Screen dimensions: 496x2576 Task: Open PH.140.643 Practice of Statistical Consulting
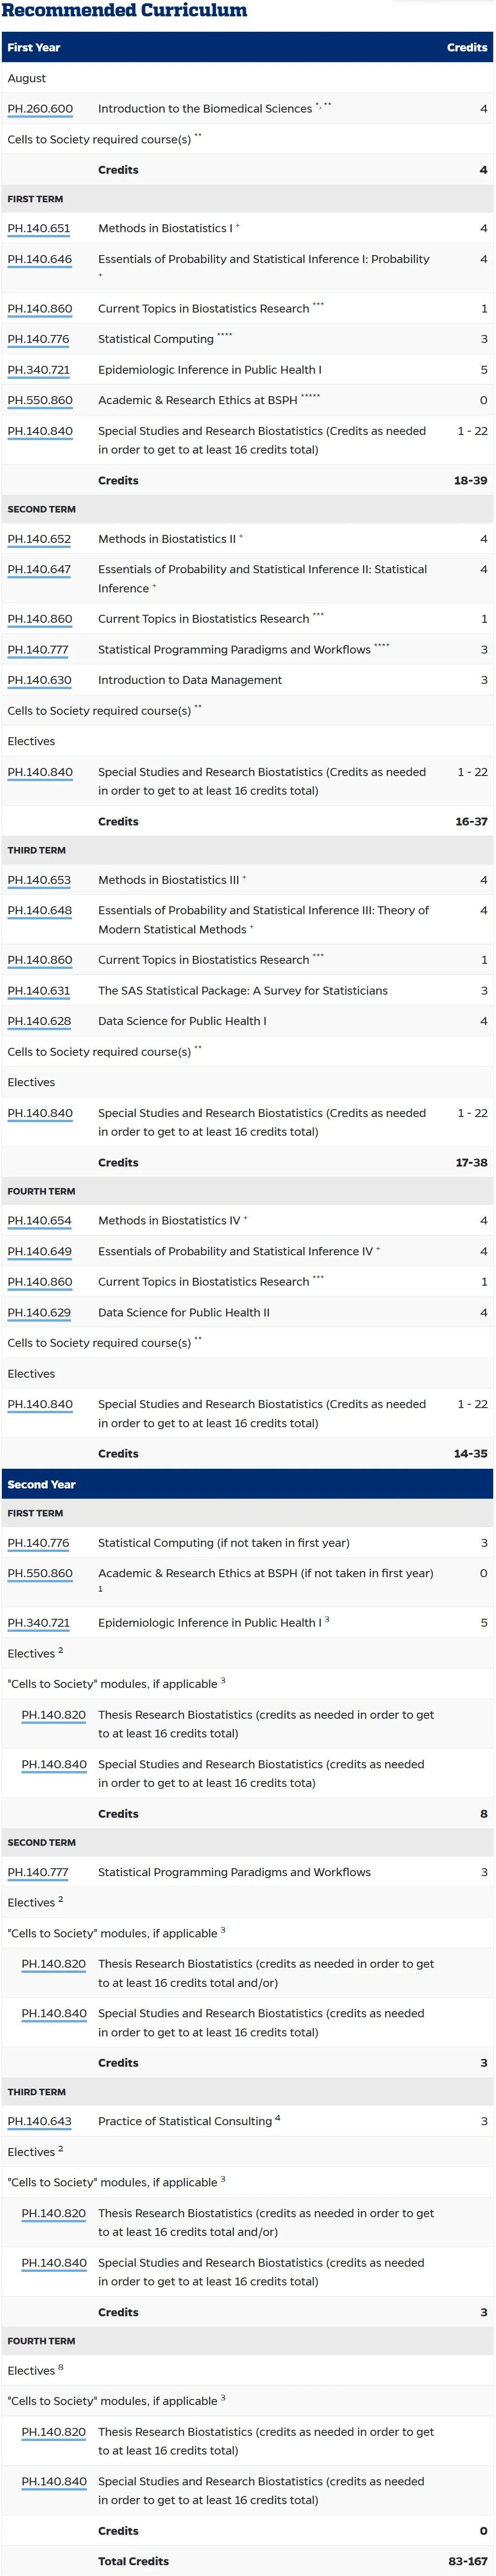(39, 2121)
